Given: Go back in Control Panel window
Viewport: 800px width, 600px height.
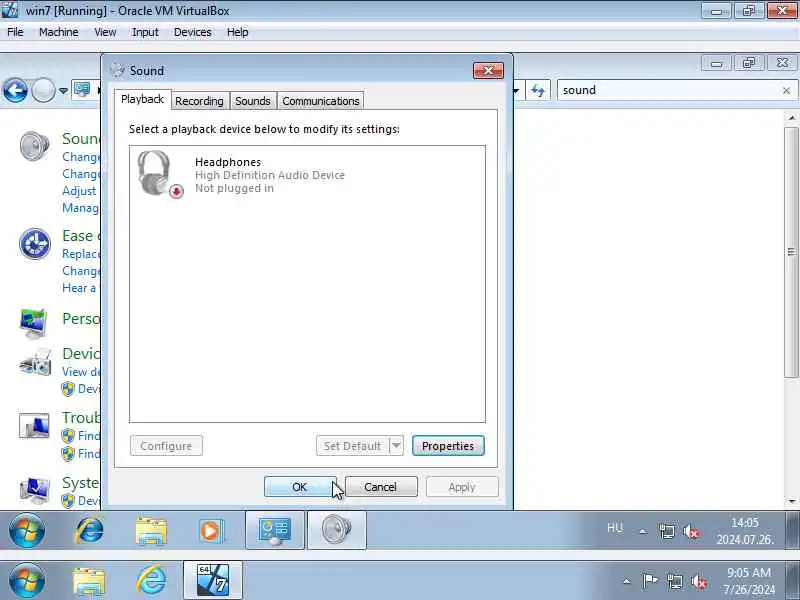Looking at the screenshot, I should click(15, 91).
